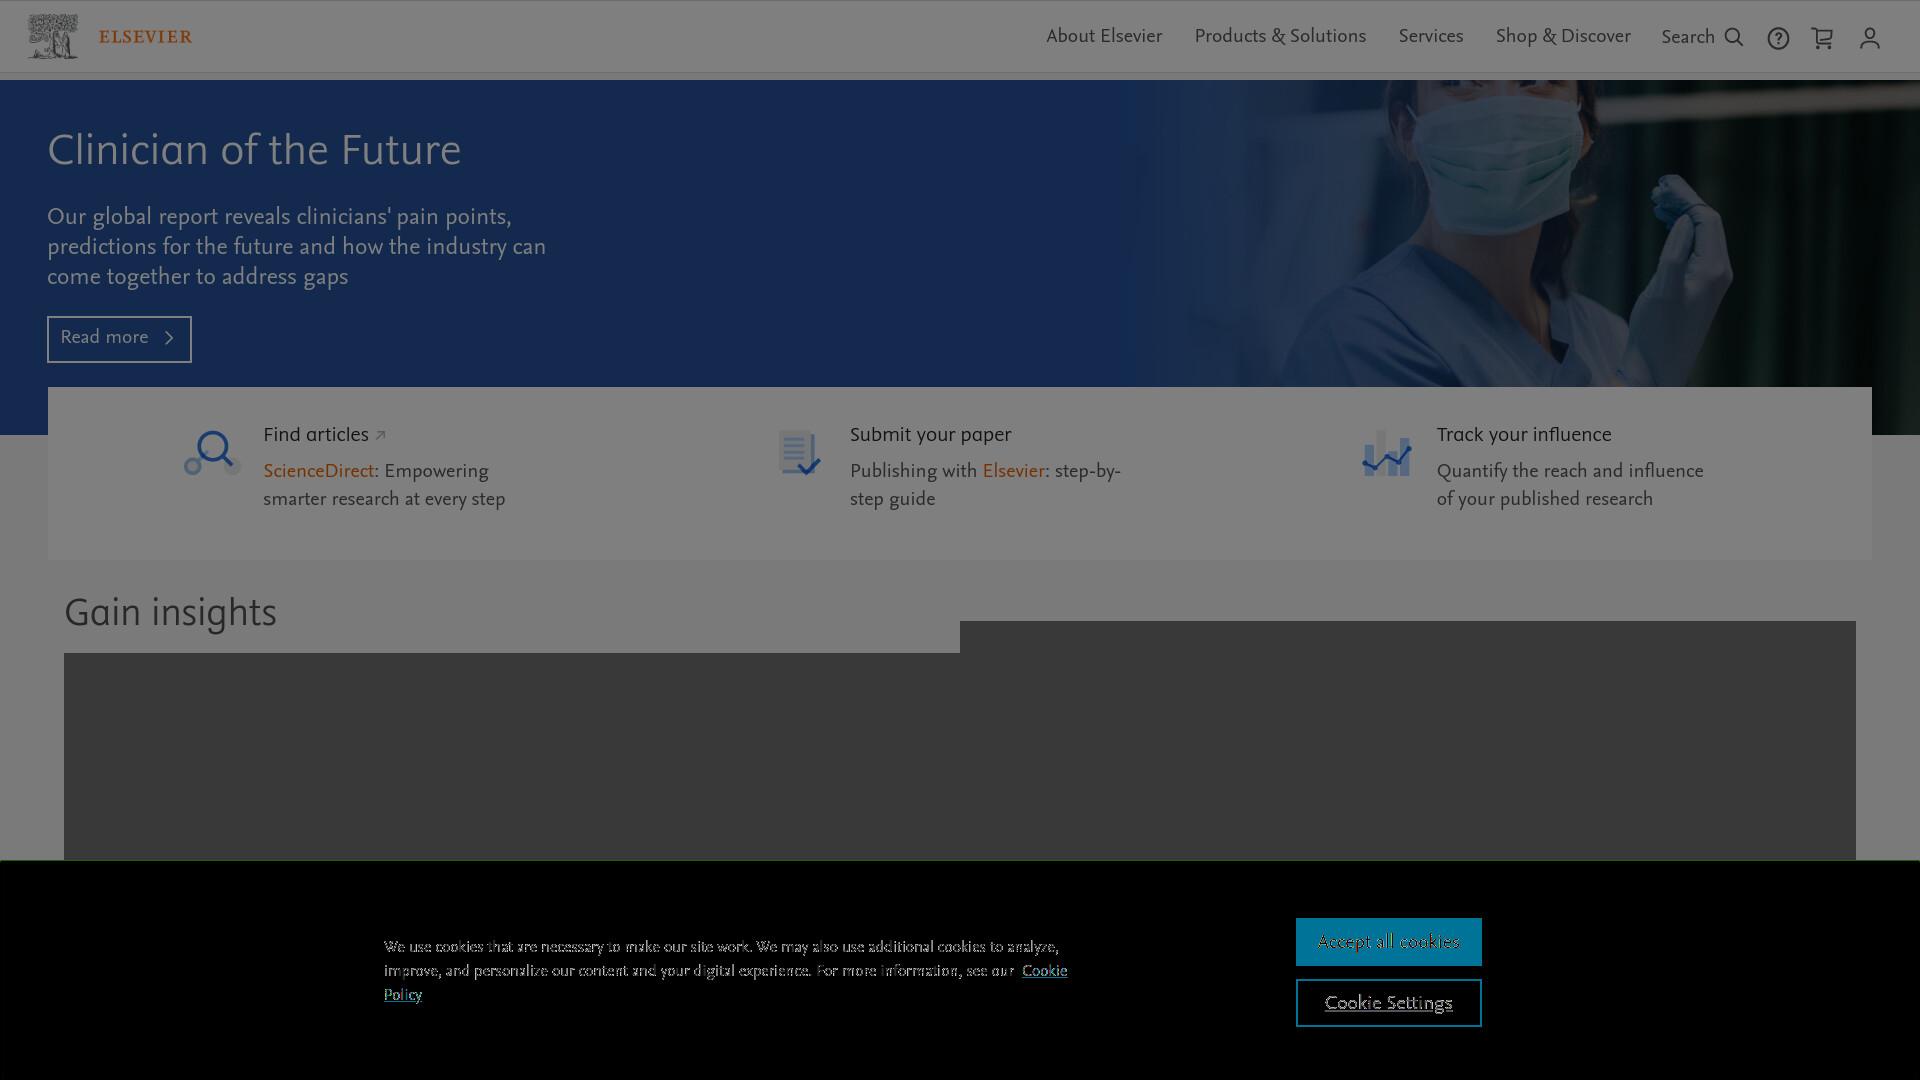Open the Products & Solutions menu
Image resolution: width=1920 pixels, height=1080 pixels.
(x=1280, y=37)
